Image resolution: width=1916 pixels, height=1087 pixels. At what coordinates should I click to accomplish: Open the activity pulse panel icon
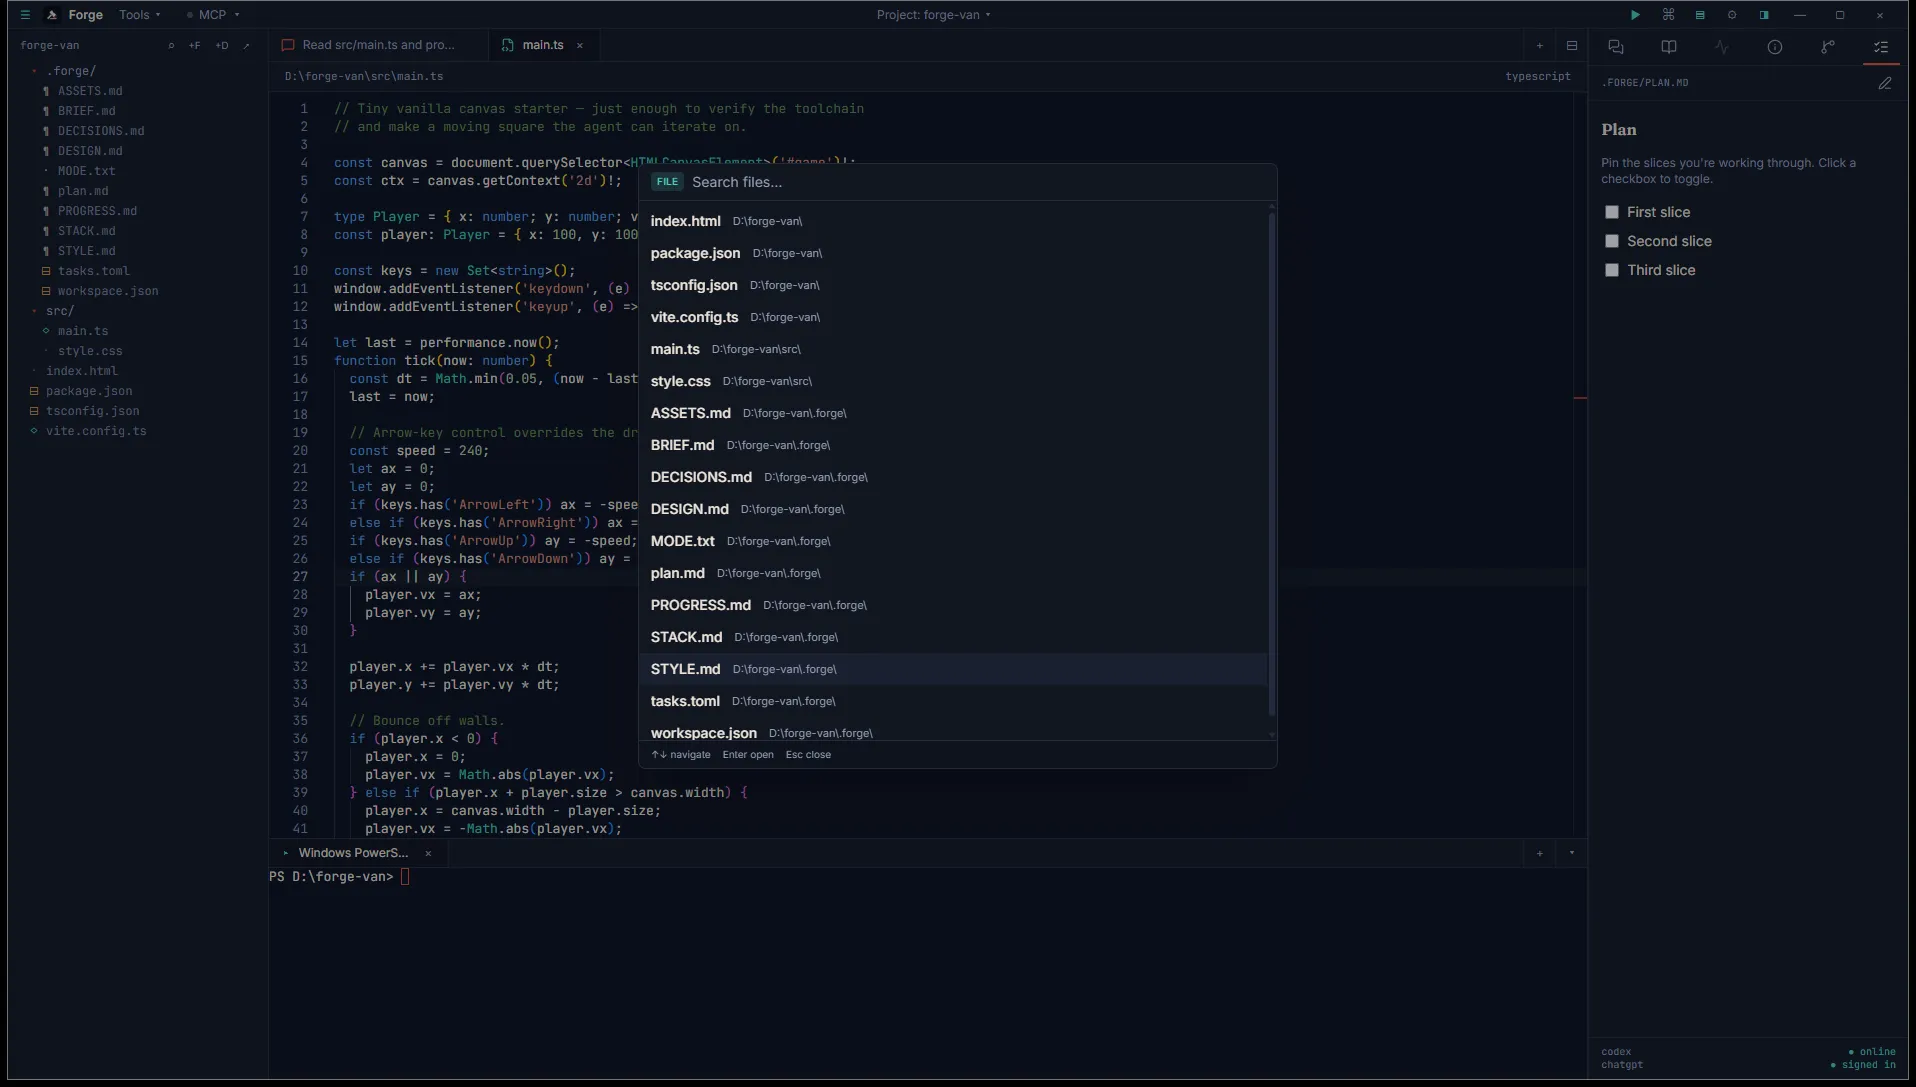1721,47
